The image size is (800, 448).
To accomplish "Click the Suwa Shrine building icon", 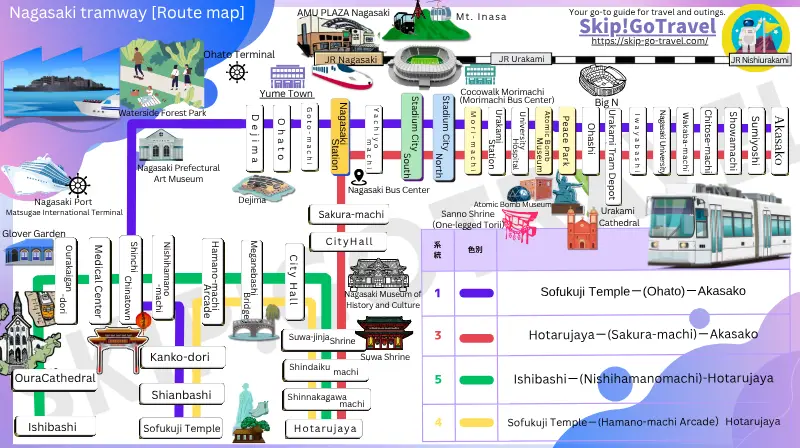I will pyautogui.click(x=384, y=333).
